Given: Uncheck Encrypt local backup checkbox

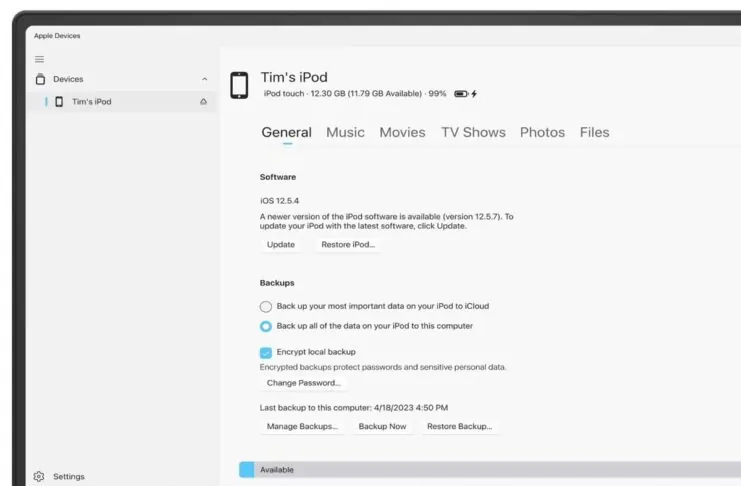Looking at the screenshot, I should (266, 353).
